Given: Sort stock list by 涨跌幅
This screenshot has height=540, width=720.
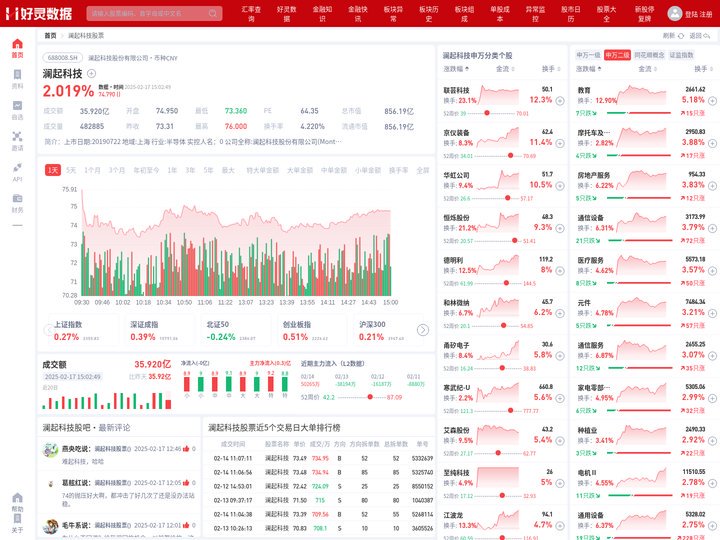Looking at the screenshot, I should (x=456, y=69).
